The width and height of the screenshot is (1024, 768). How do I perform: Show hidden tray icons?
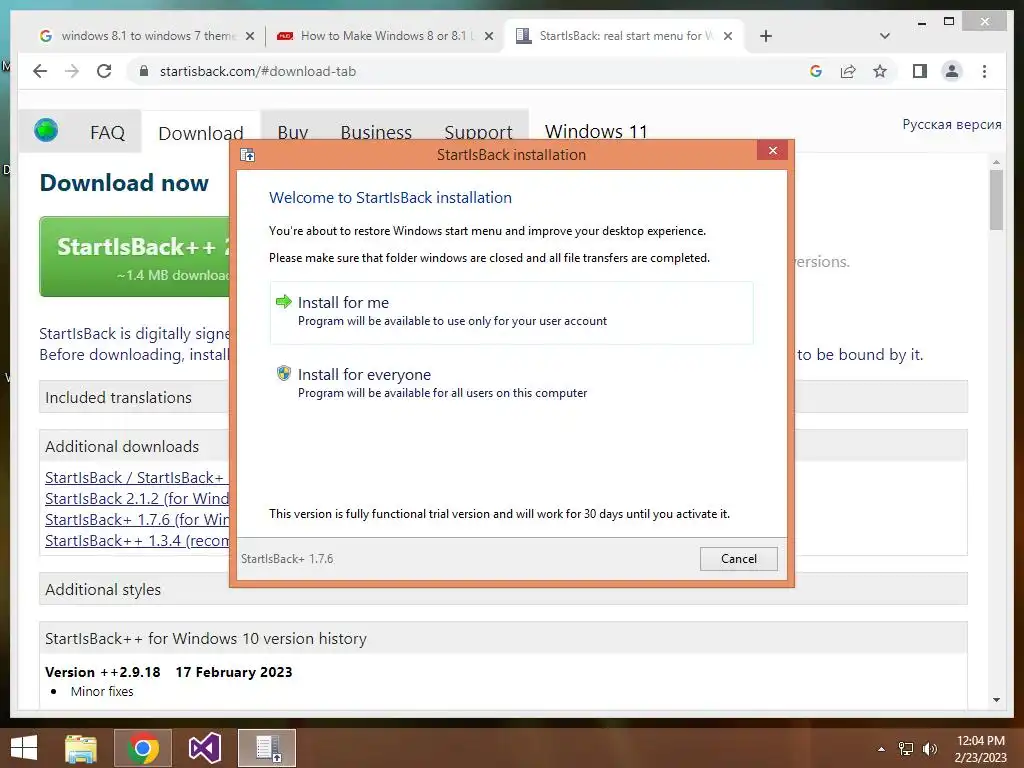pyautogui.click(x=881, y=749)
